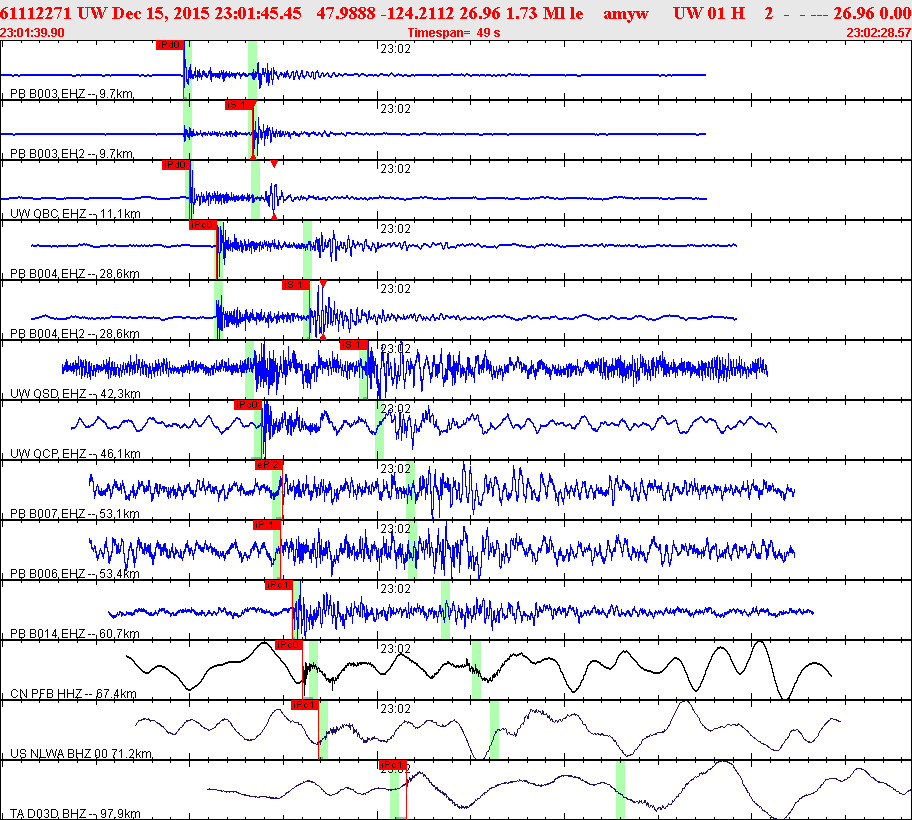This screenshot has width=912, height=820.
Task: Click the PB B004 EHZ 28.6km station label
Action: pyautogui.click(x=75, y=273)
